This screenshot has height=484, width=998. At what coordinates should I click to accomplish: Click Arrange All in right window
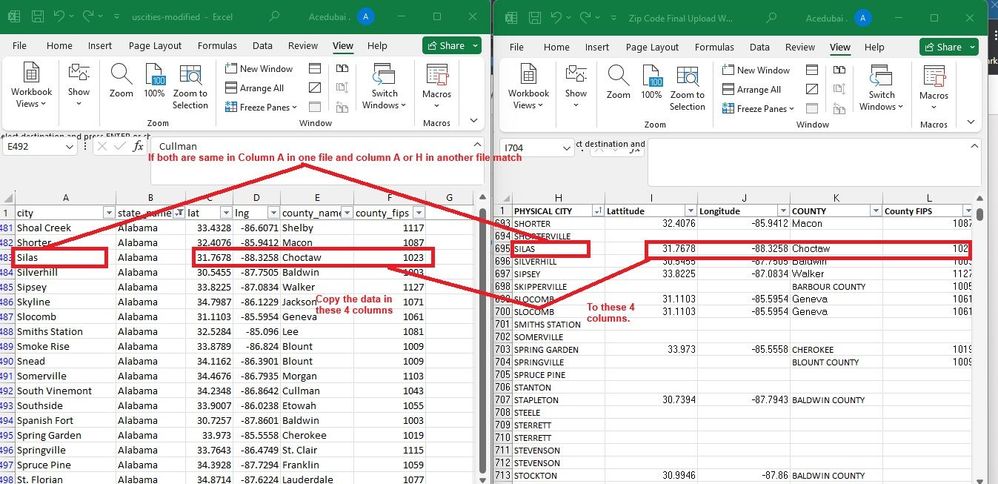(752, 90)
